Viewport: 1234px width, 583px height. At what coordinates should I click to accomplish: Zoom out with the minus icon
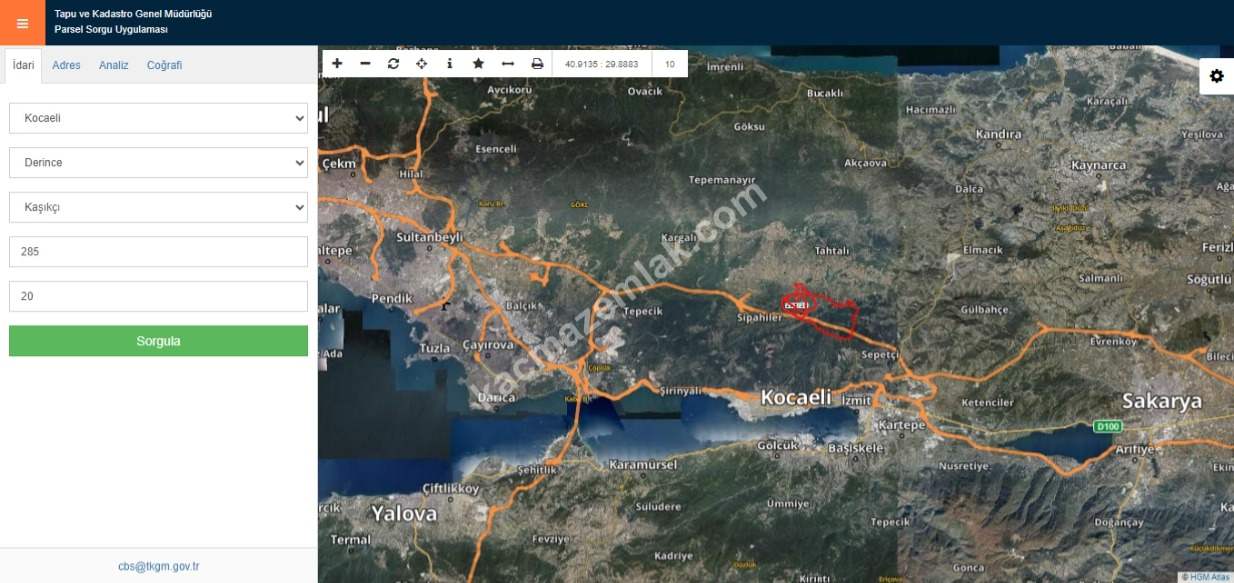pyautogui.click(x=365, y=64)
